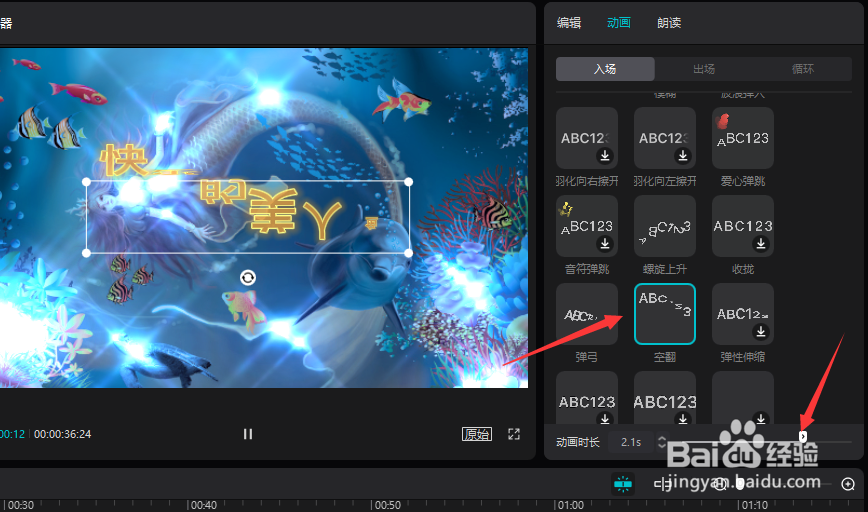Click the 01:00 mark on the timeline ruler
868x512 pixels.
tap(571, 505)
